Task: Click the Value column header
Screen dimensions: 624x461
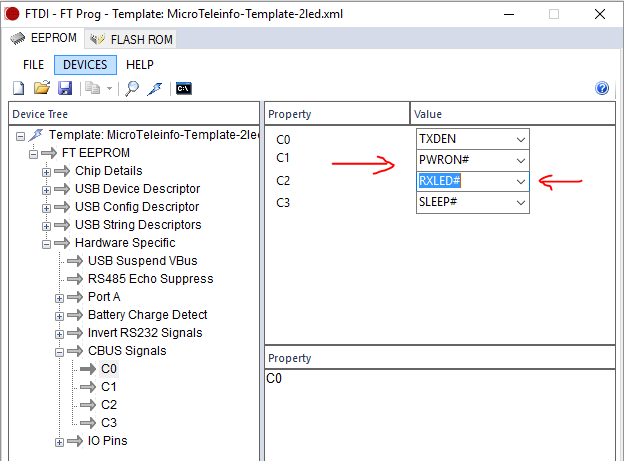Action: point(513,114)
